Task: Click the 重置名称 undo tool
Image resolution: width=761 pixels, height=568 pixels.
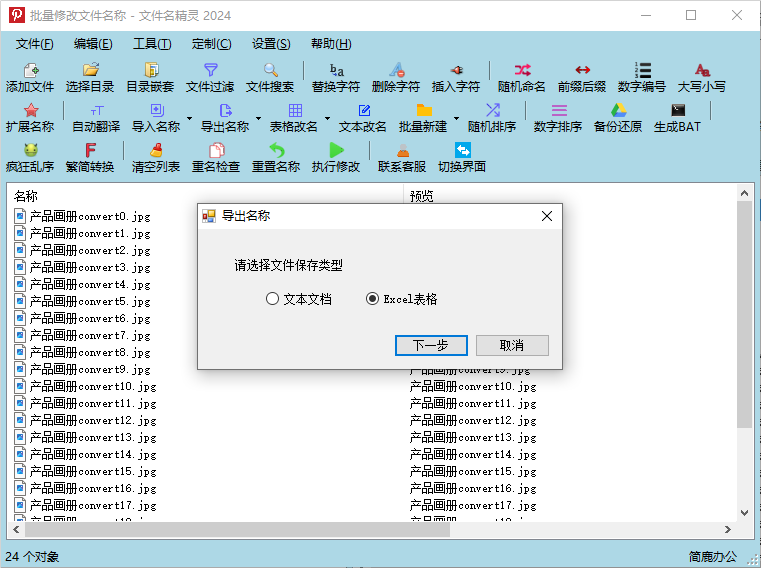Action: [x=276, y=158]
